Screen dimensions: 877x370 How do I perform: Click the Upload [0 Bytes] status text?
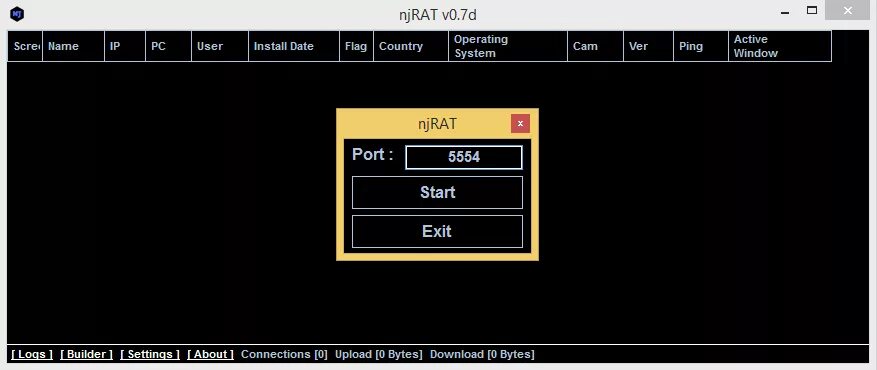(x=379, y=354)
